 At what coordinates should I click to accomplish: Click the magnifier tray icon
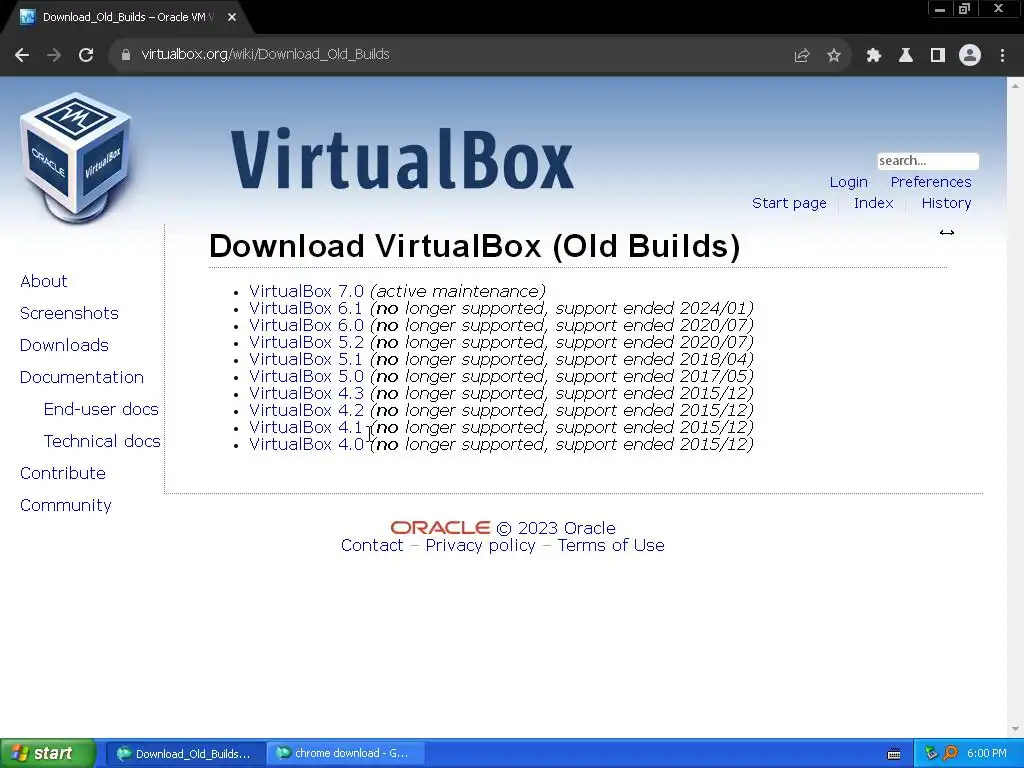950,753
